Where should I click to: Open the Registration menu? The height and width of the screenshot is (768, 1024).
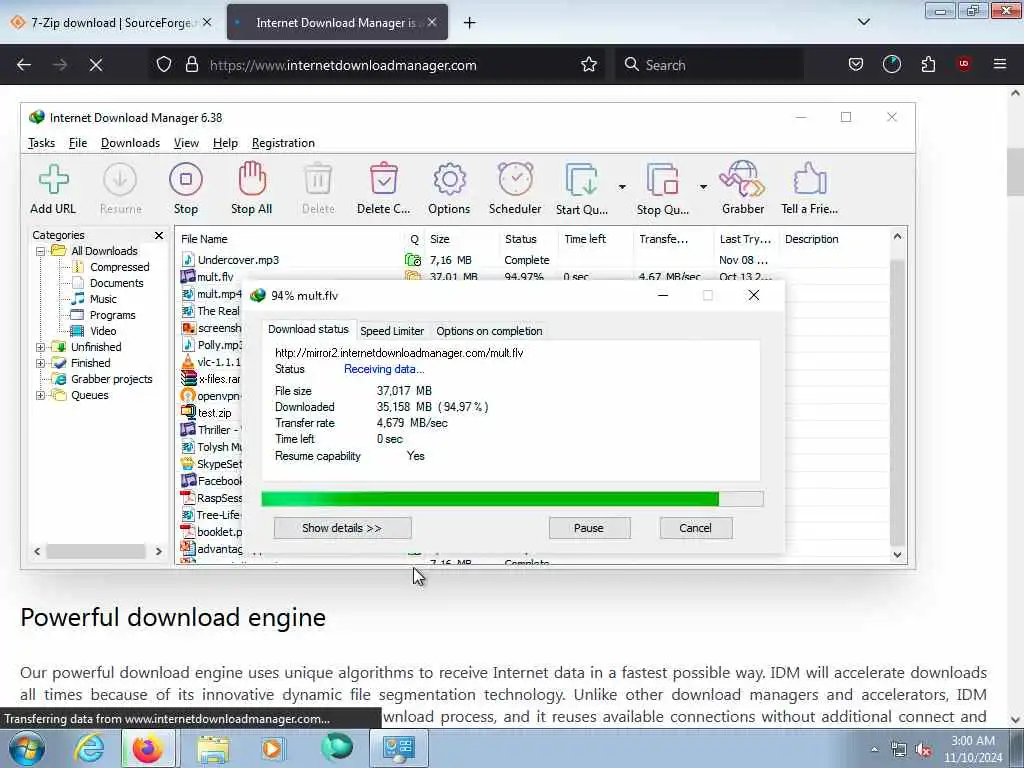[283, 143]
